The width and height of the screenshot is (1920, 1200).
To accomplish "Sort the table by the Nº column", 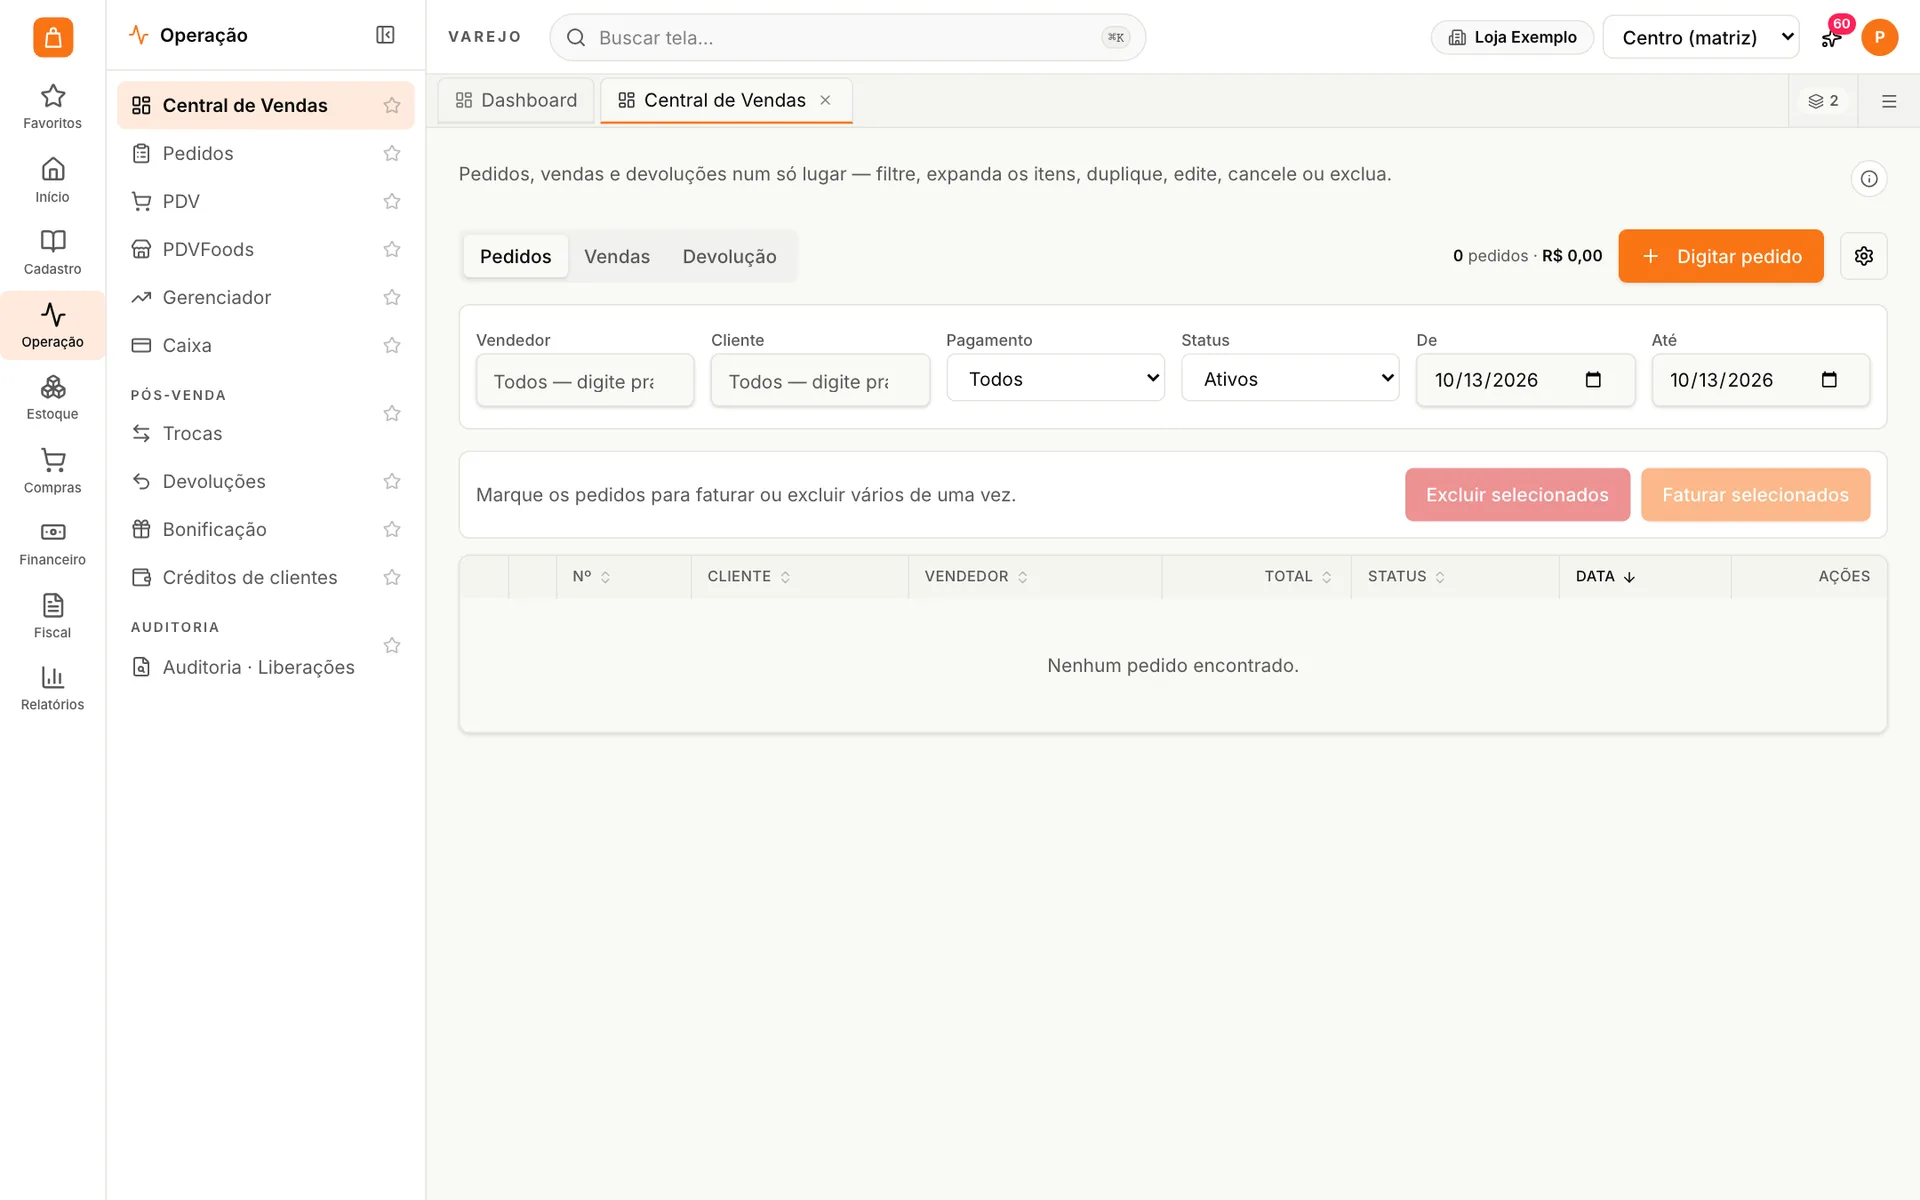I will (591, 577).
